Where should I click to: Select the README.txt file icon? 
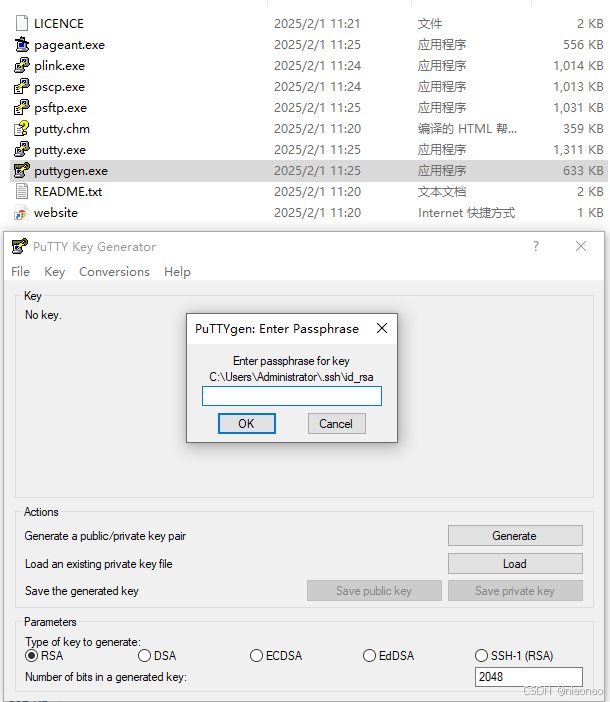(x=21, y=192)
